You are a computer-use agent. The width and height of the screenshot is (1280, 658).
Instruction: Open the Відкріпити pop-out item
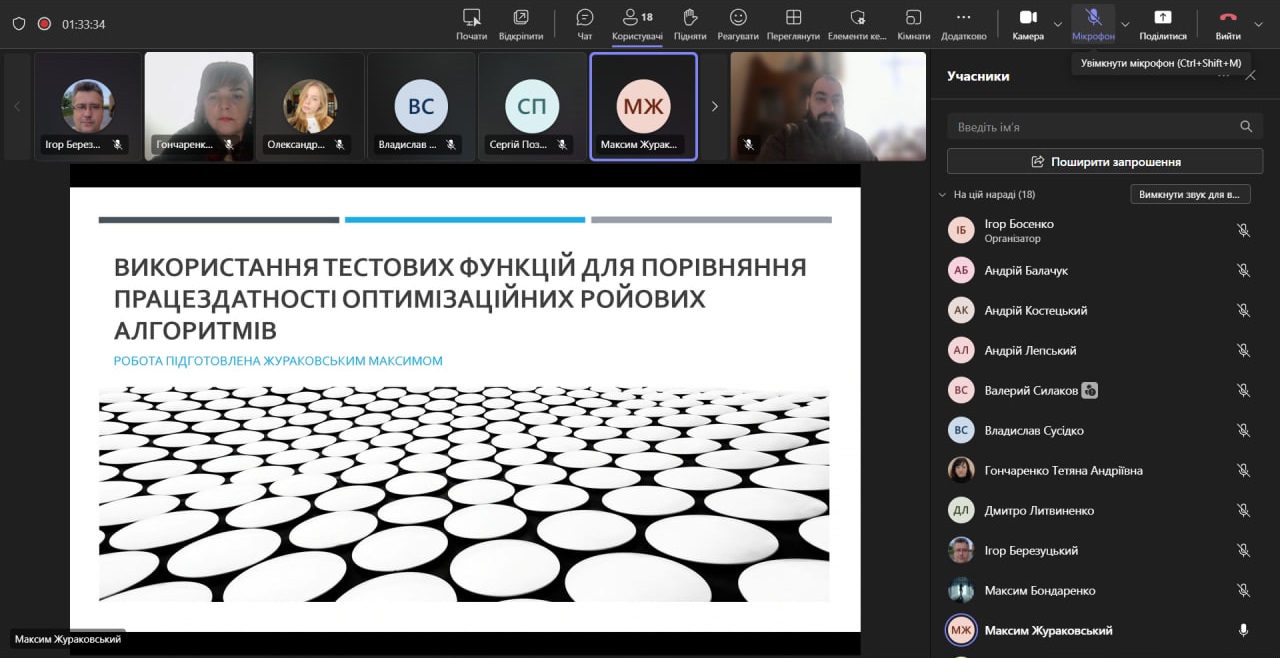[521, 23]
